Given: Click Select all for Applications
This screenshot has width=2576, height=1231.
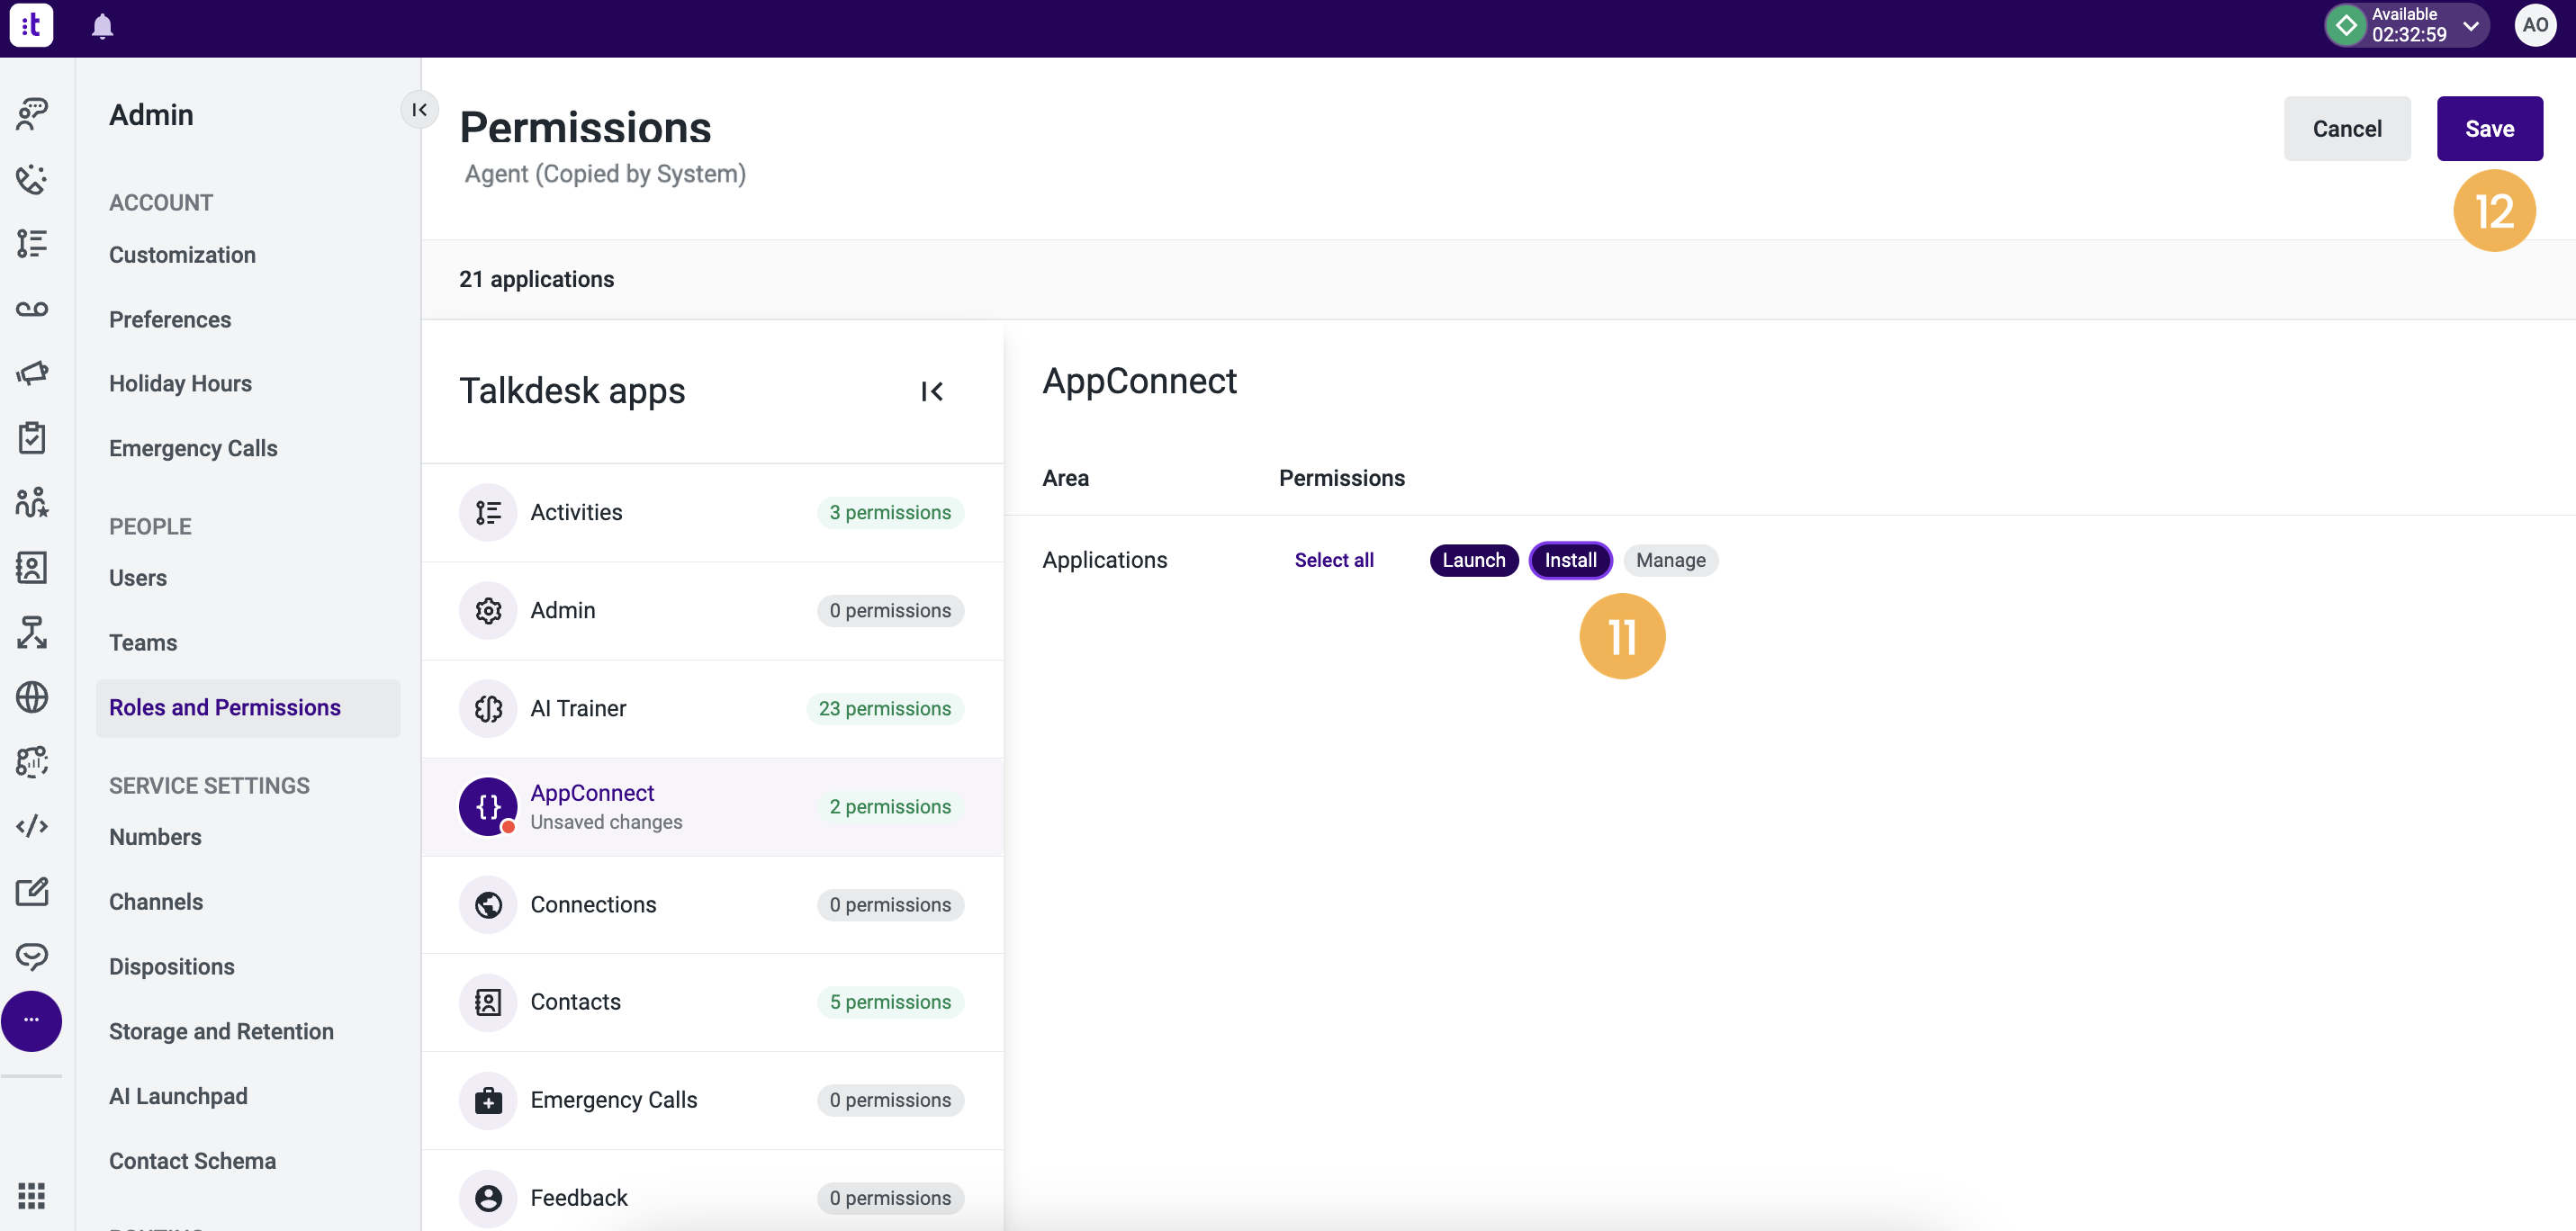Looking at the screenshot, I should [x=1333, y=560].
